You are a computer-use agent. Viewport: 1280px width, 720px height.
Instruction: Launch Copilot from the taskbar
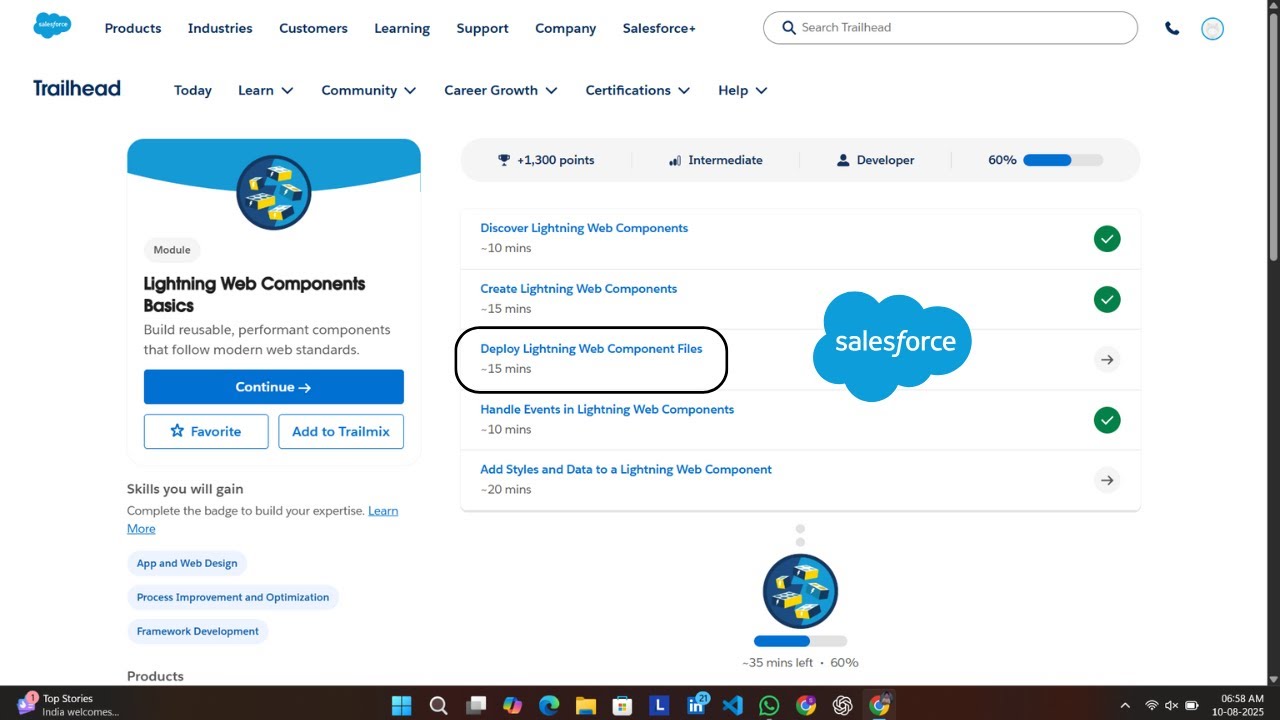(x=512, y=705)
